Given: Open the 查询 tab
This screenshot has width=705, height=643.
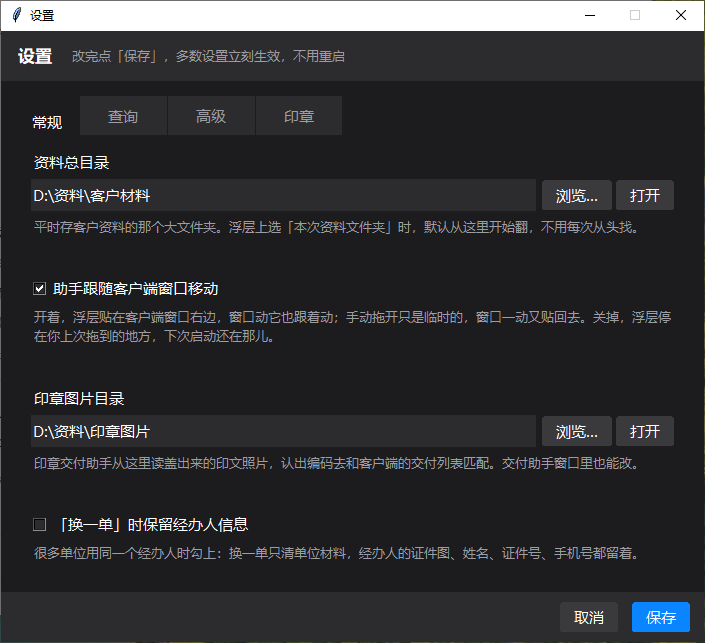Looking at the screenshot, I should (x=123, y=116).
